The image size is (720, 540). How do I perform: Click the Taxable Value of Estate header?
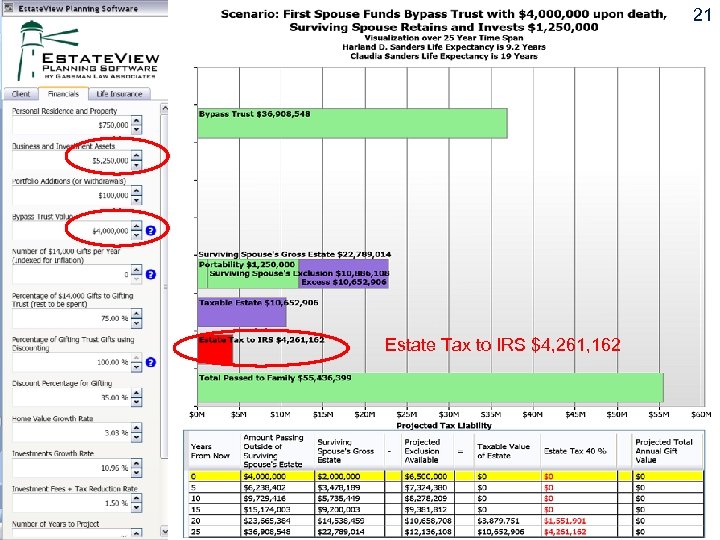[507, 451]
